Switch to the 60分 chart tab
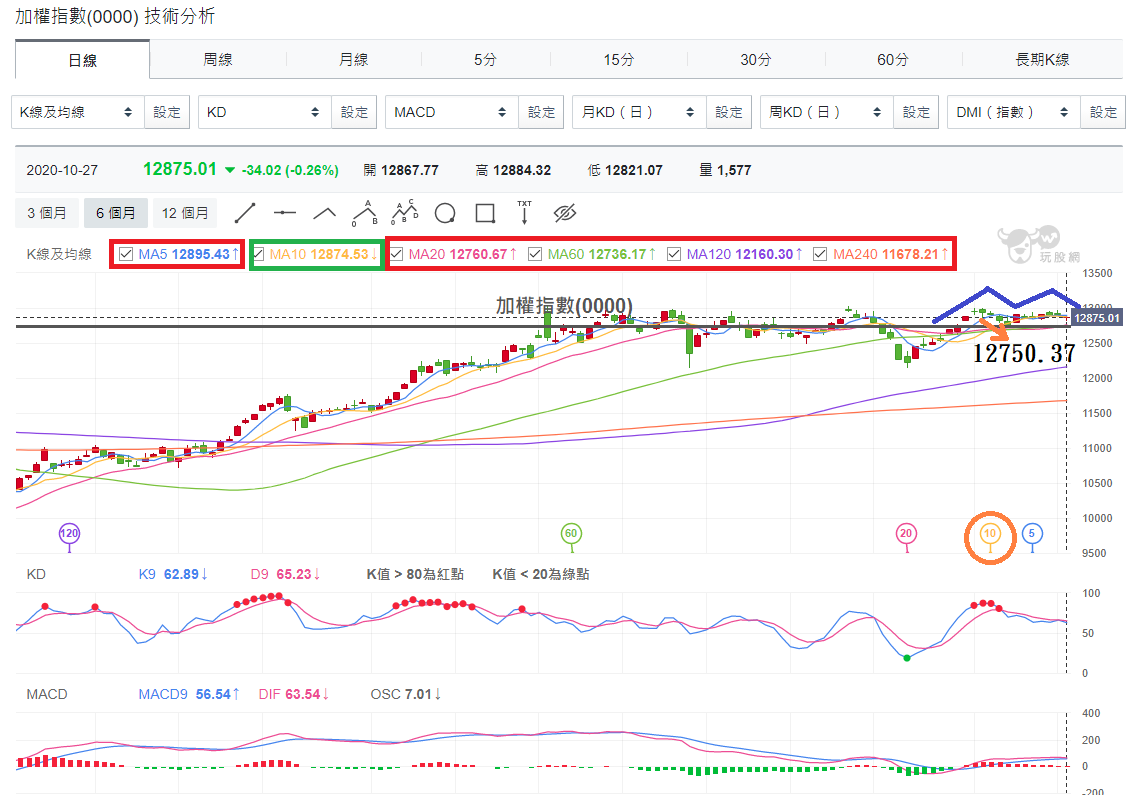The width and height of the screenshot is (1135, 795). point(893,59)
